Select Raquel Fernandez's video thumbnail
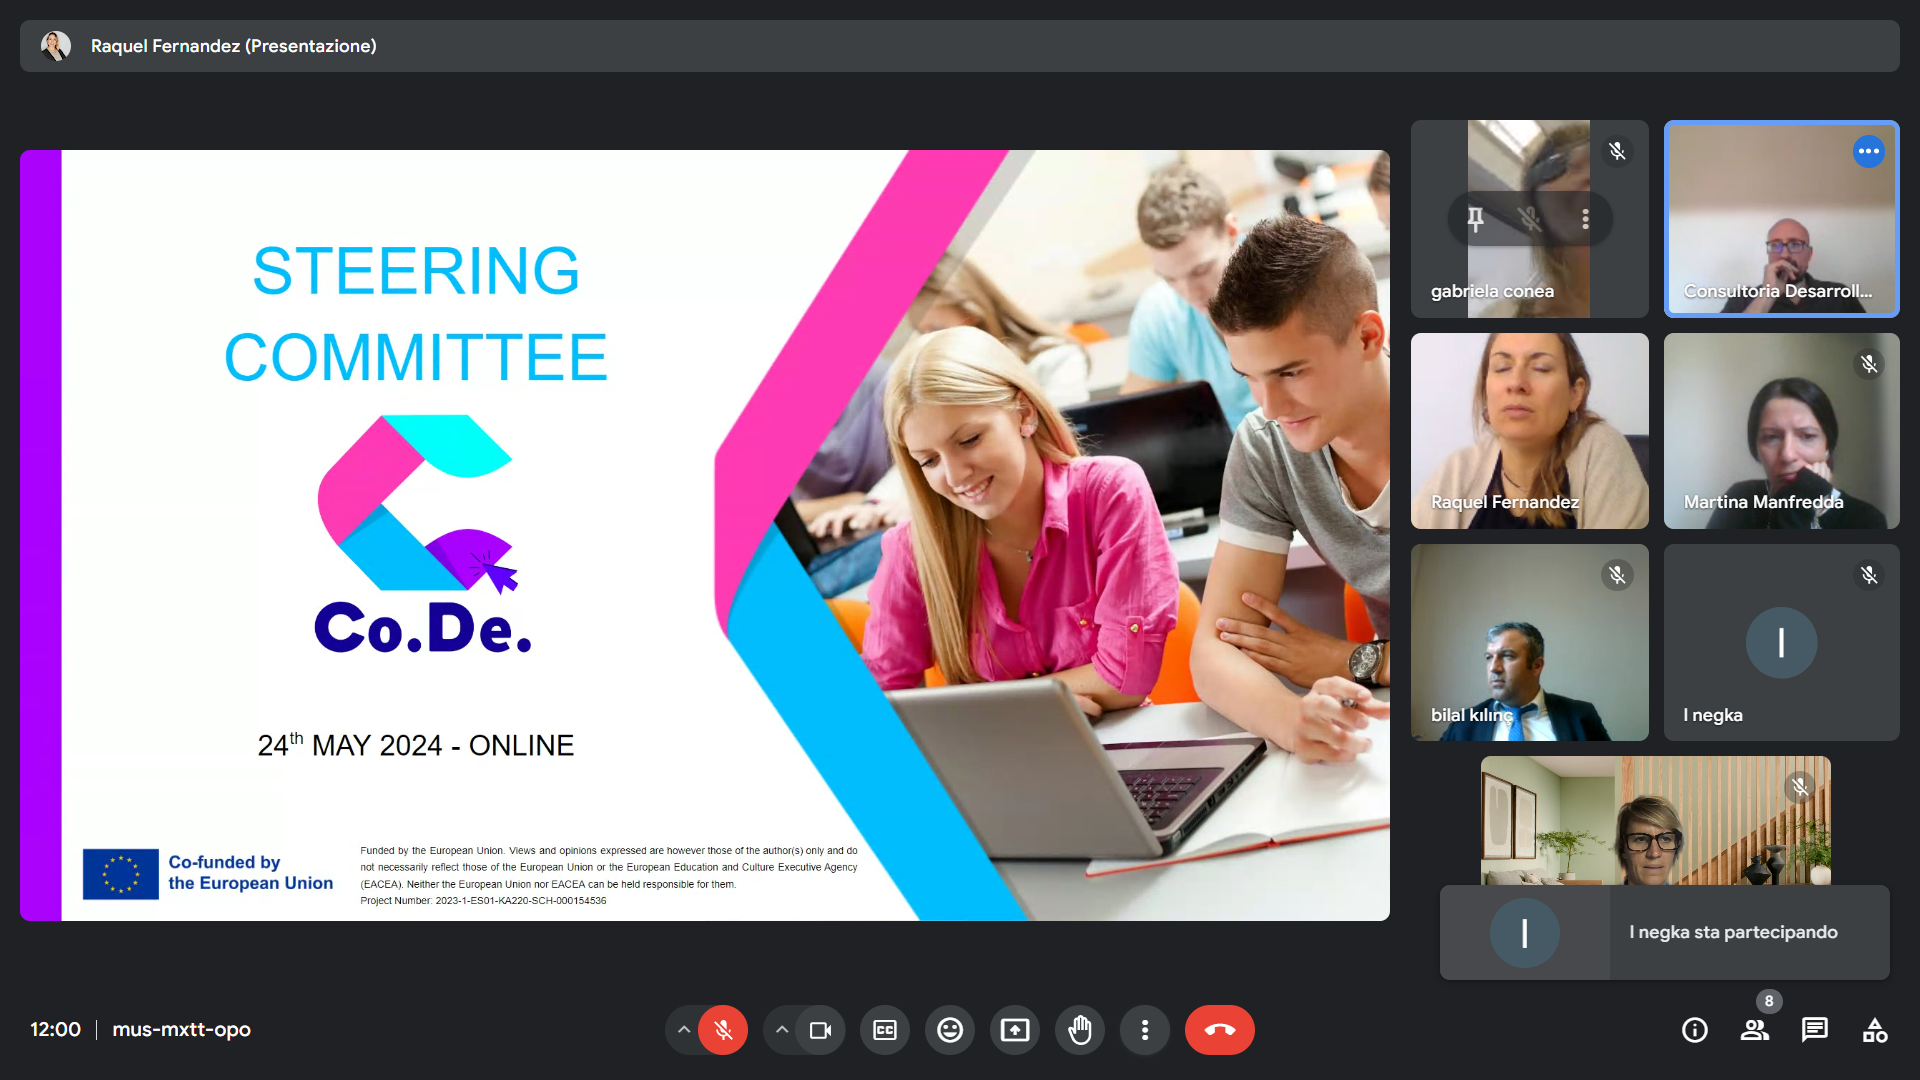Screen dimensions: 1920x1080 point(1530,431)
